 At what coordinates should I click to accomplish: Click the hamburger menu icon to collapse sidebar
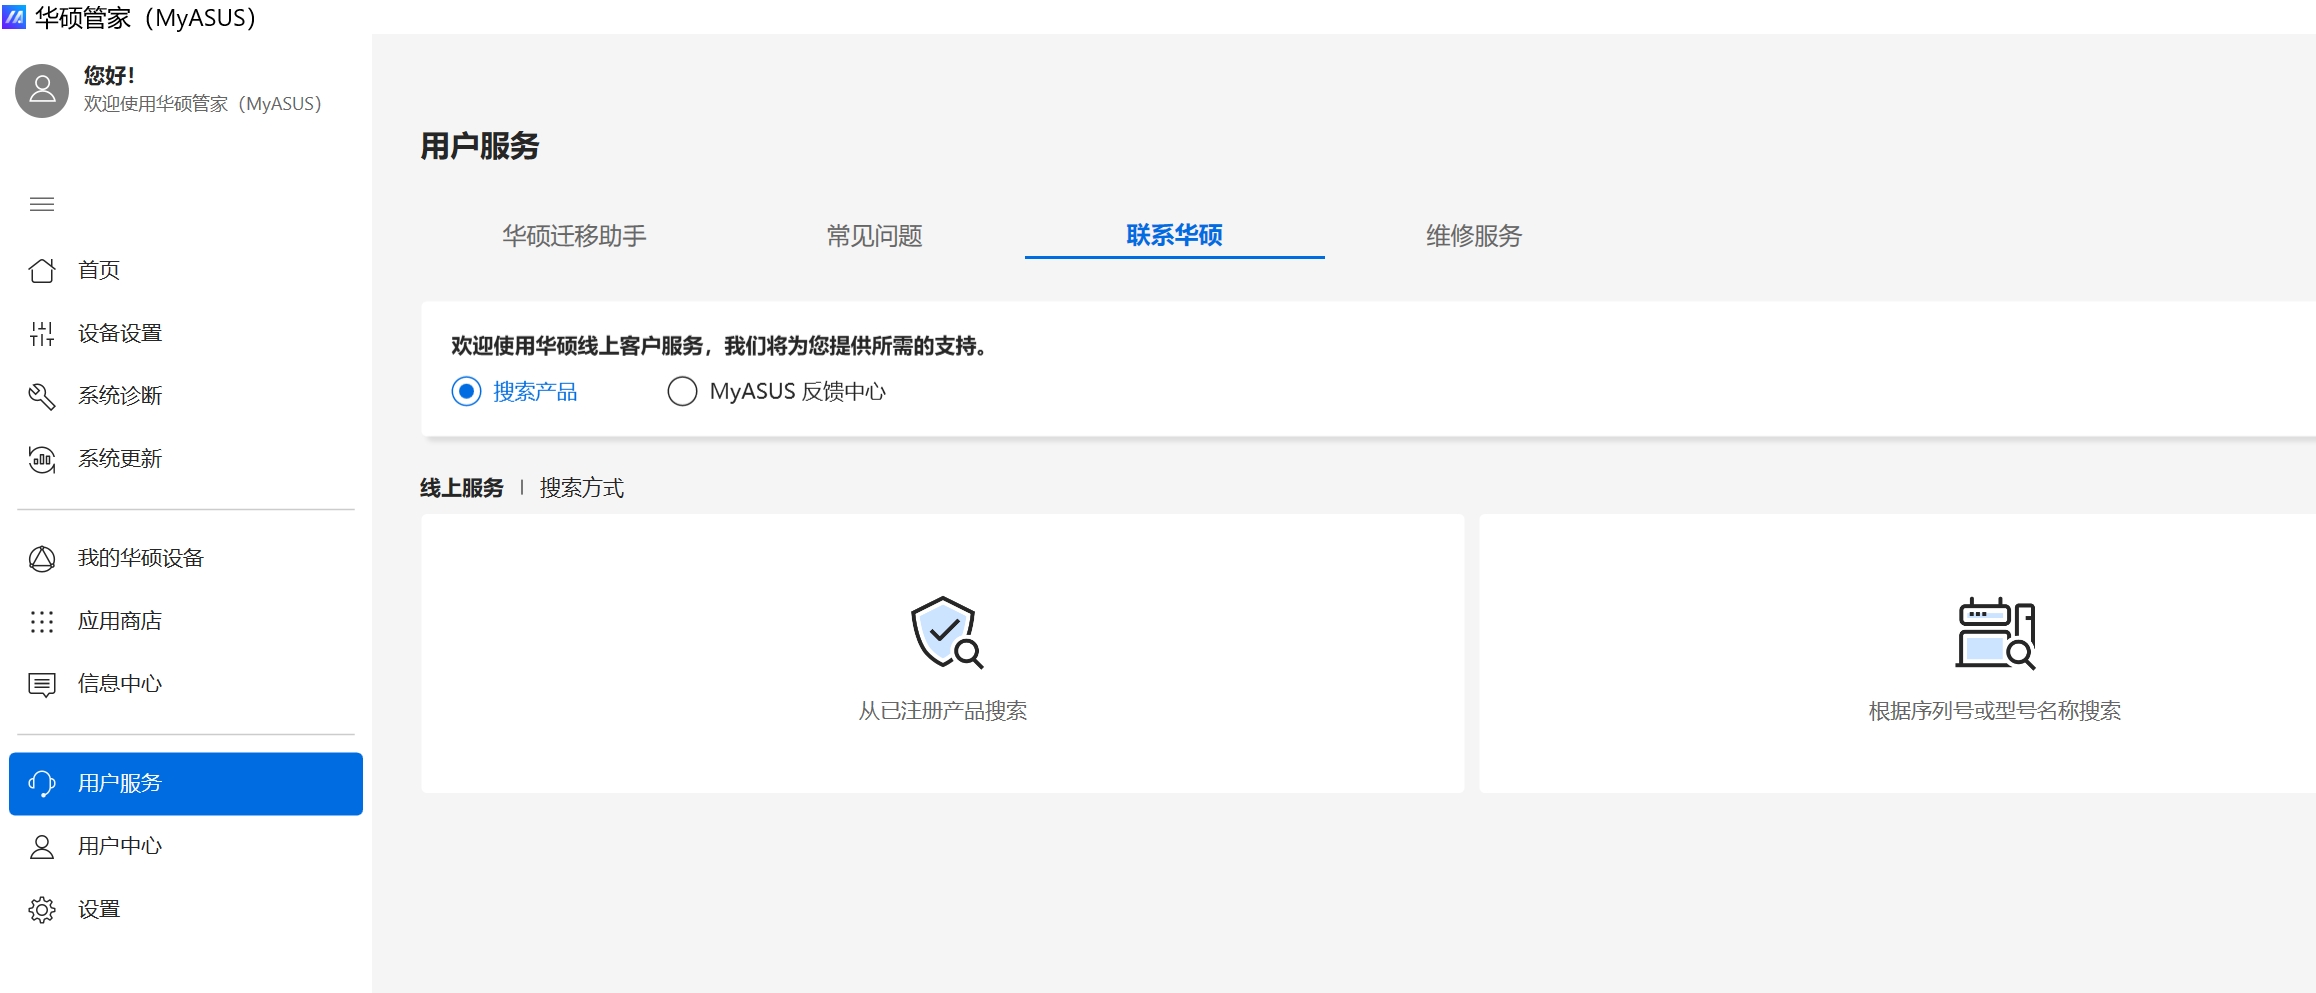(42, 205)
